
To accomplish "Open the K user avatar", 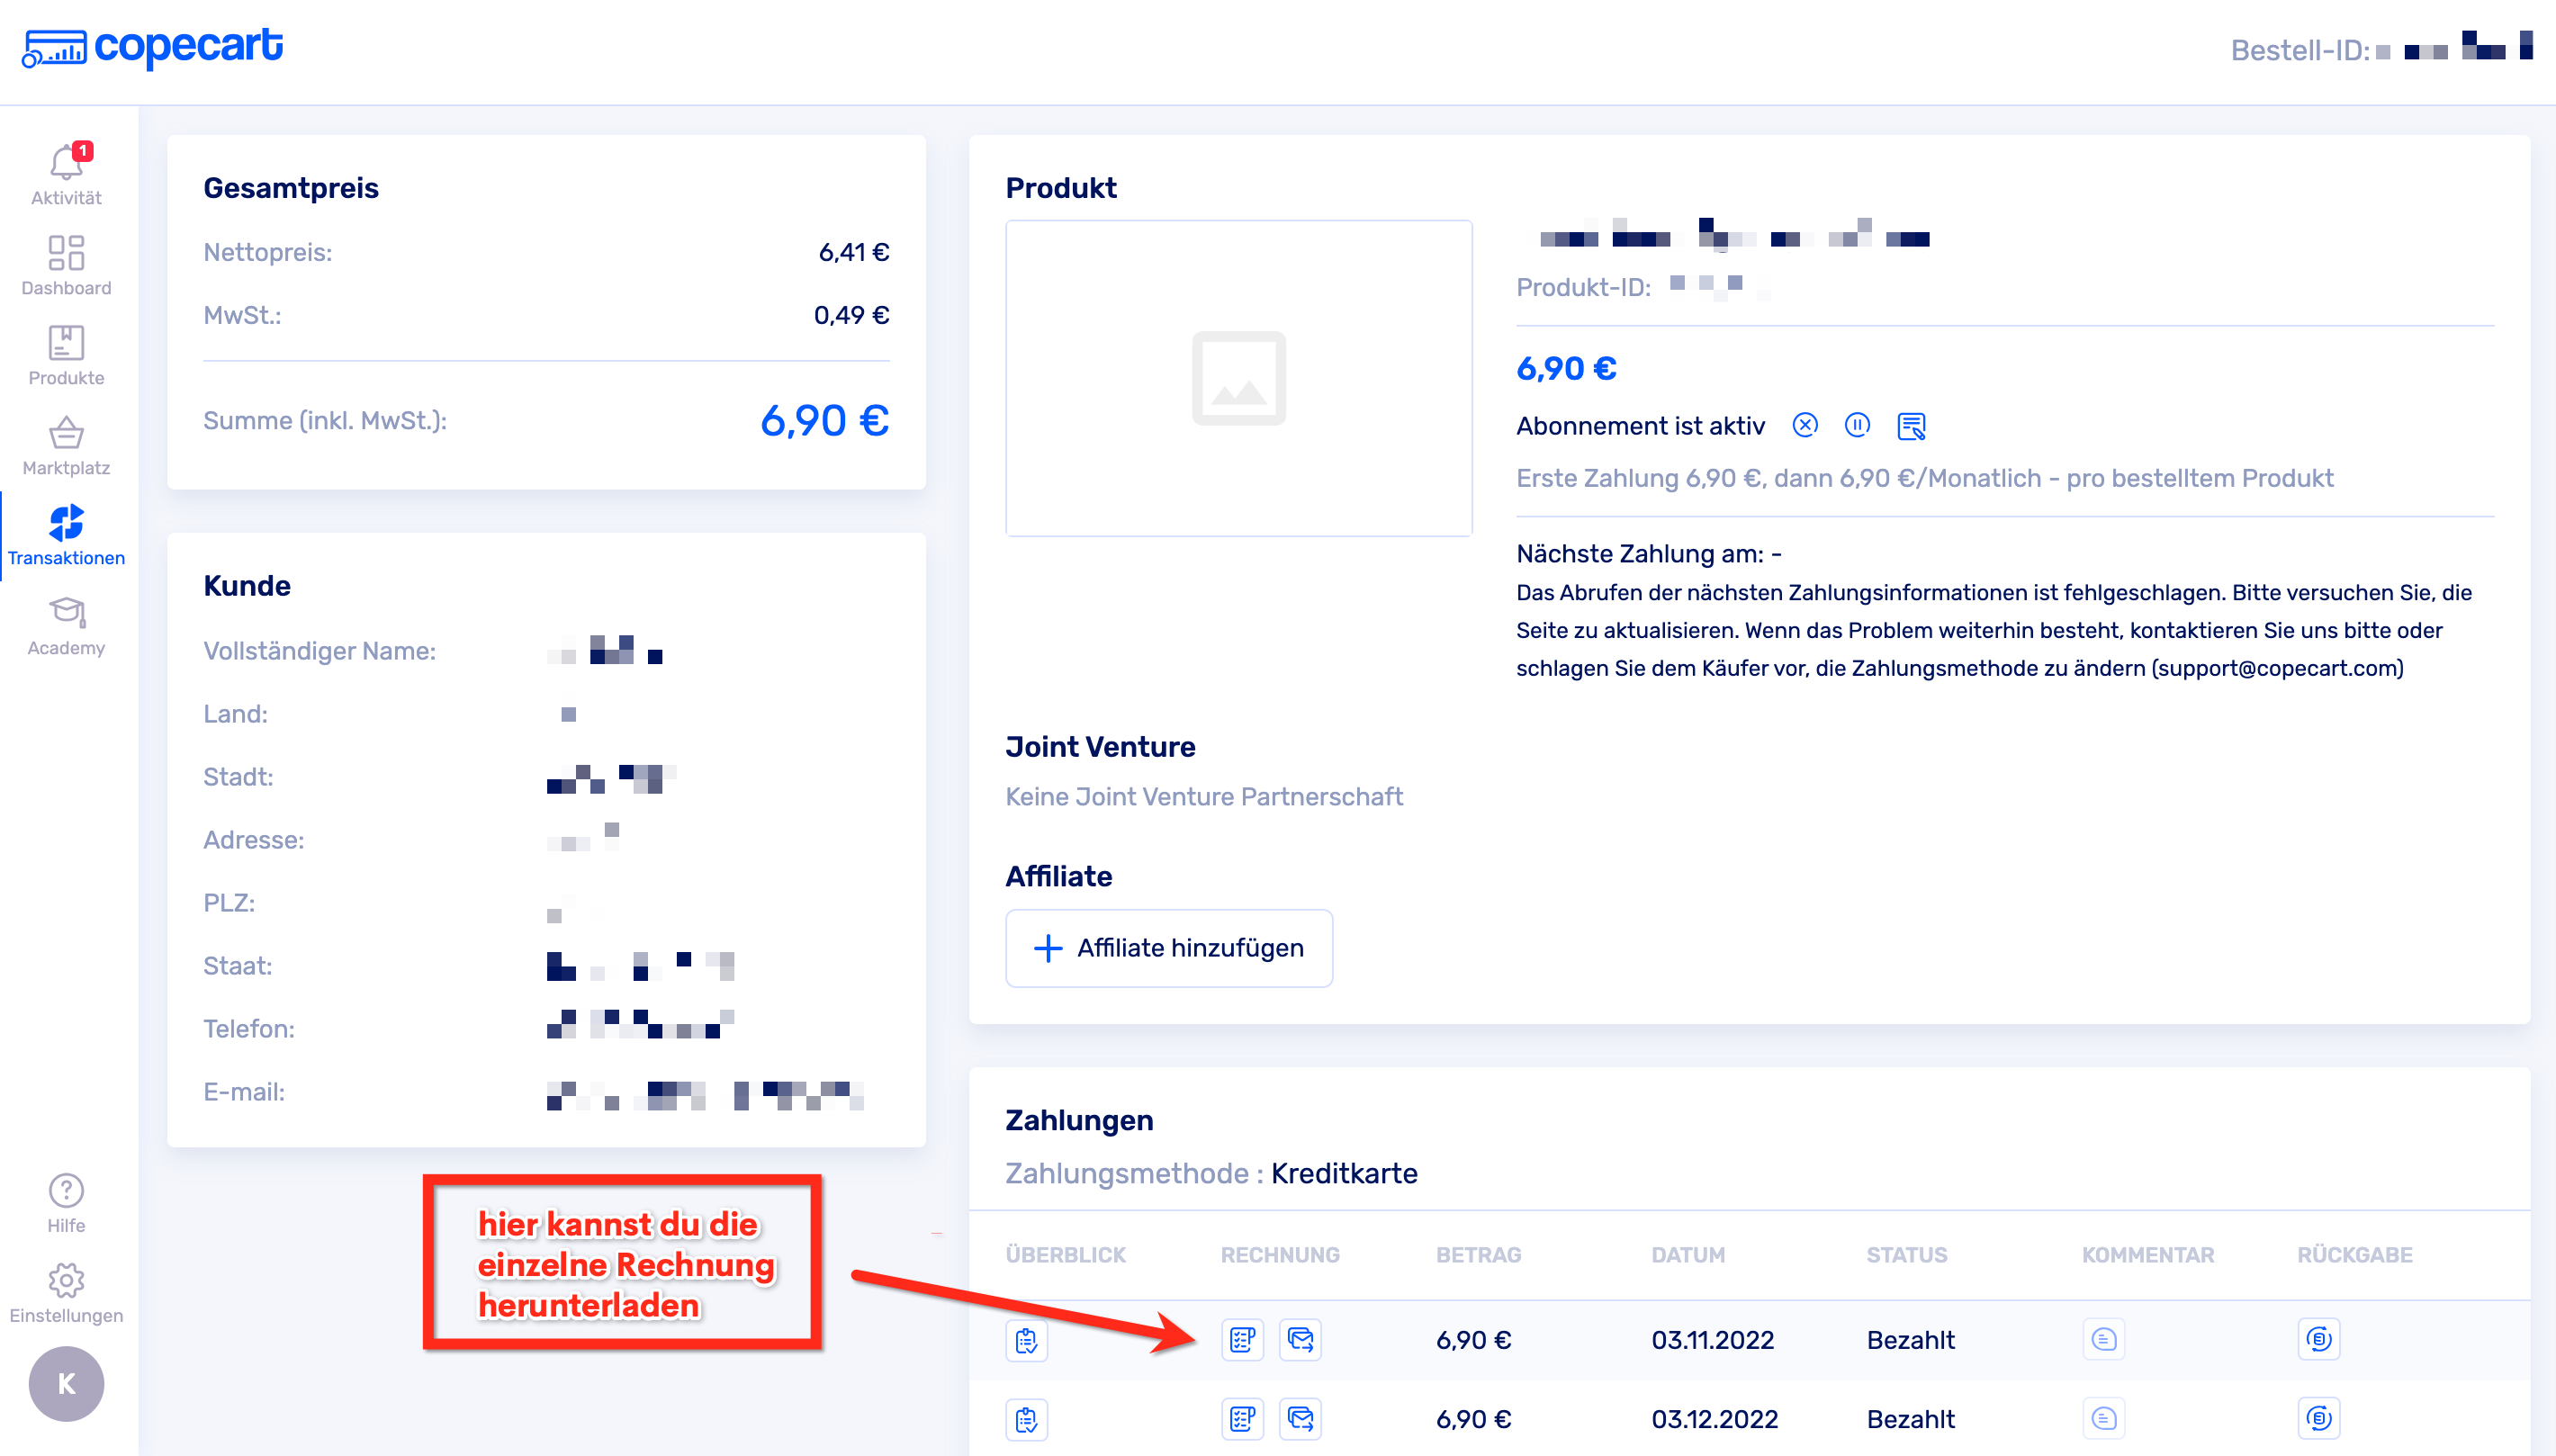I will pos(66,1384).
